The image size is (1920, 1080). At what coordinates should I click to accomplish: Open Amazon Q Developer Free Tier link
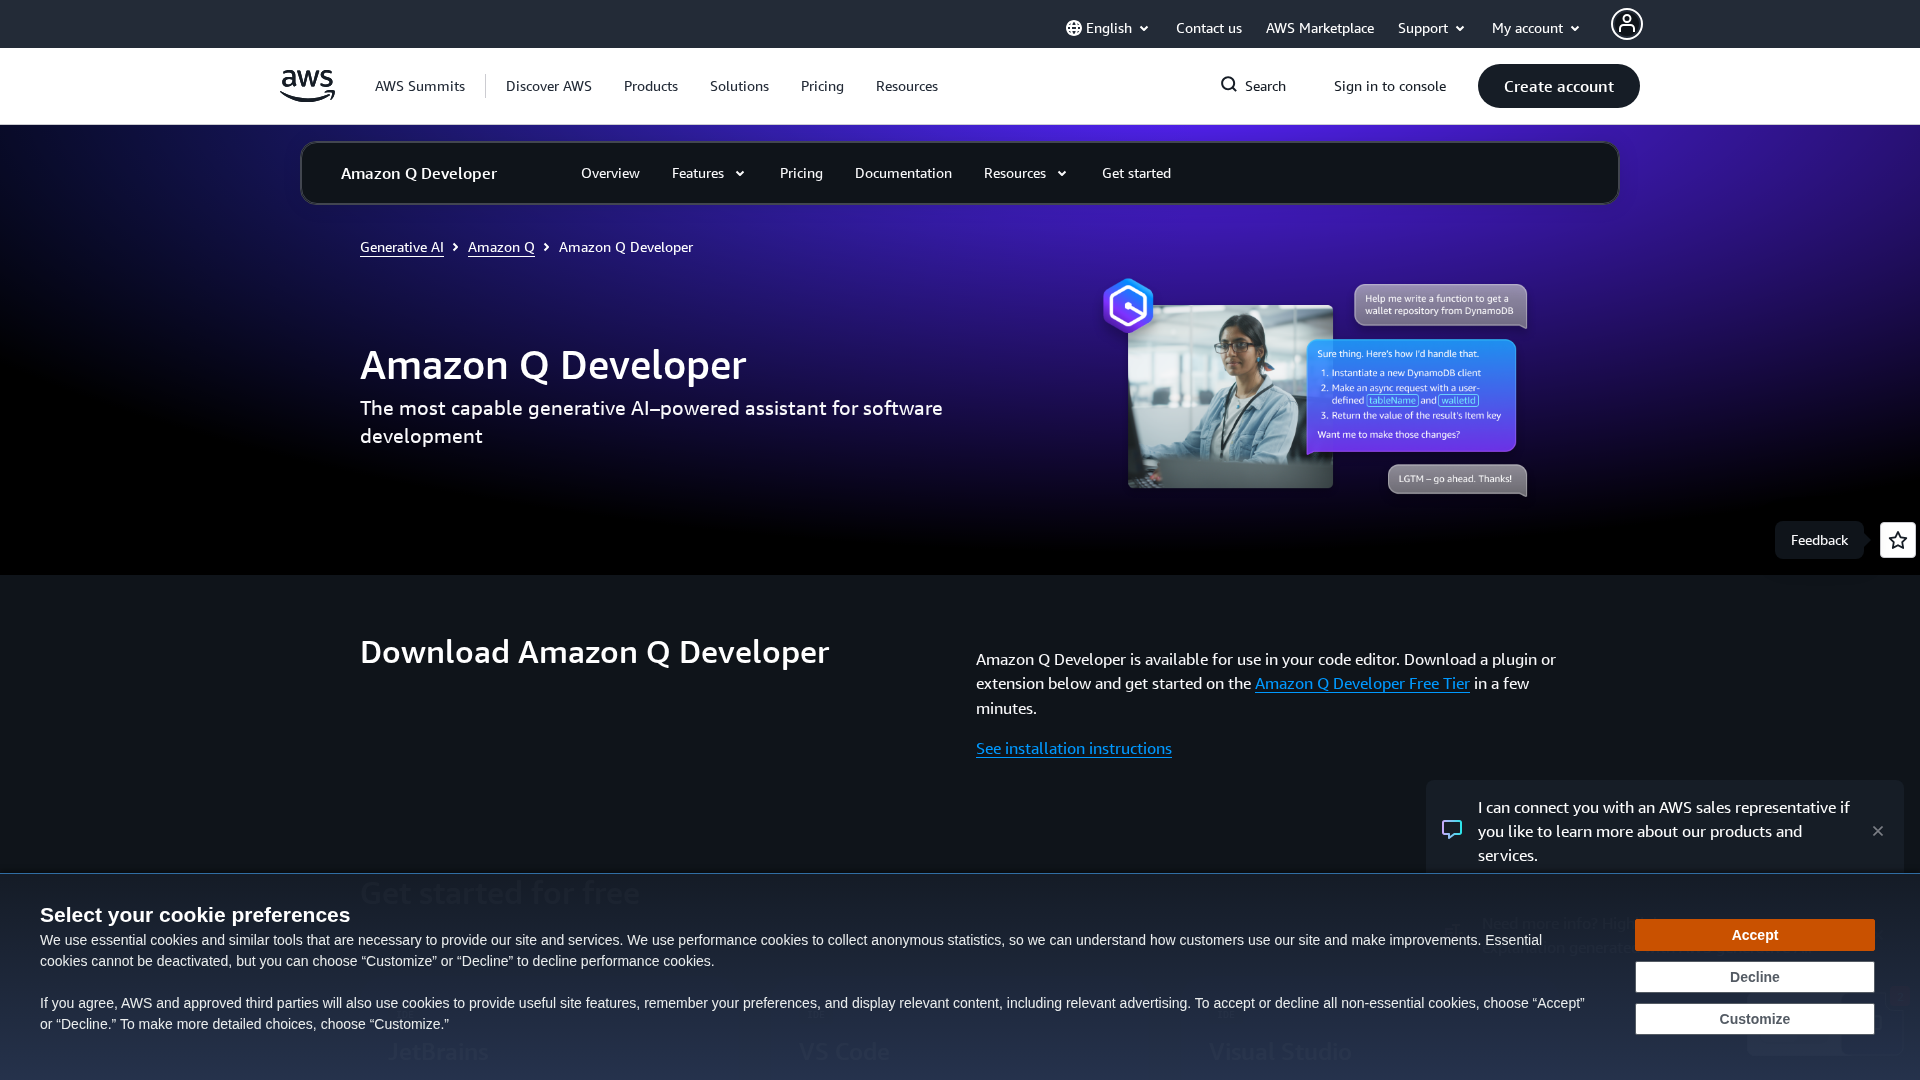pos(1362,683)
